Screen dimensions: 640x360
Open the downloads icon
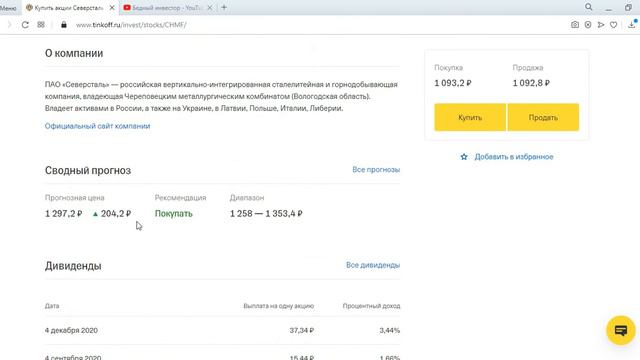(631, 24)
